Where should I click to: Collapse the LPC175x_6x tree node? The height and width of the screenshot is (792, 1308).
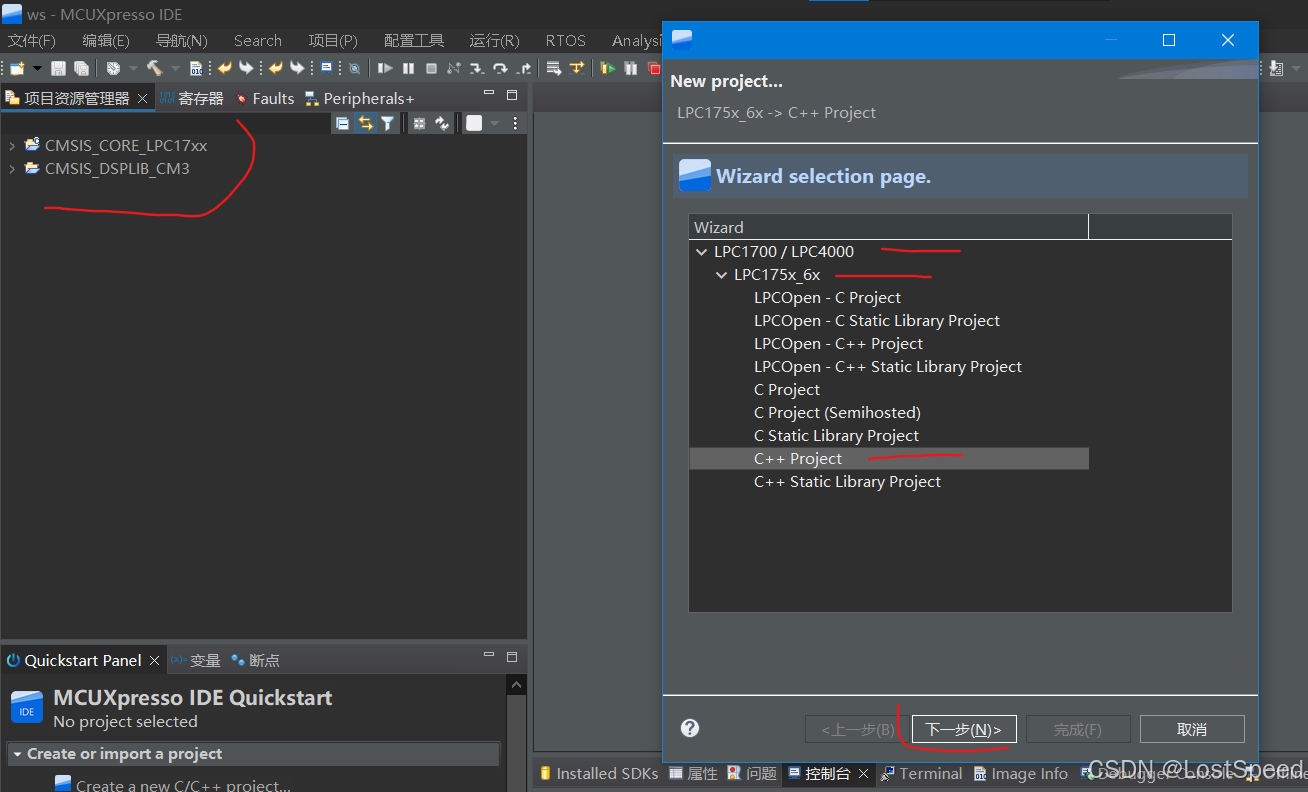pos(722,275)
